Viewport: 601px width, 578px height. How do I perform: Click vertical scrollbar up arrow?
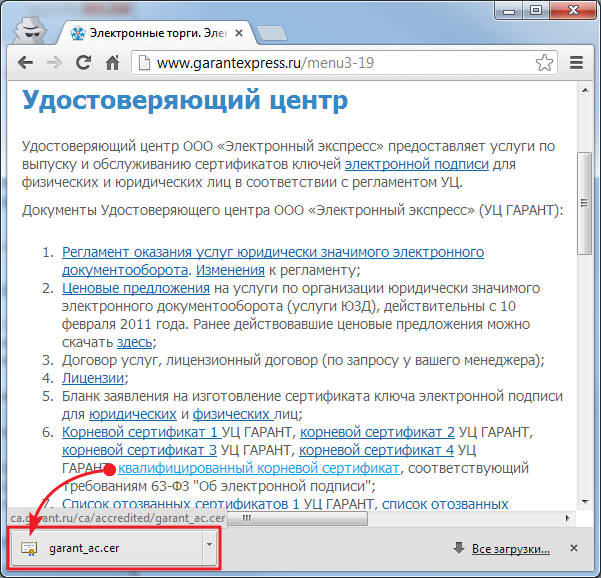[585, 90]
